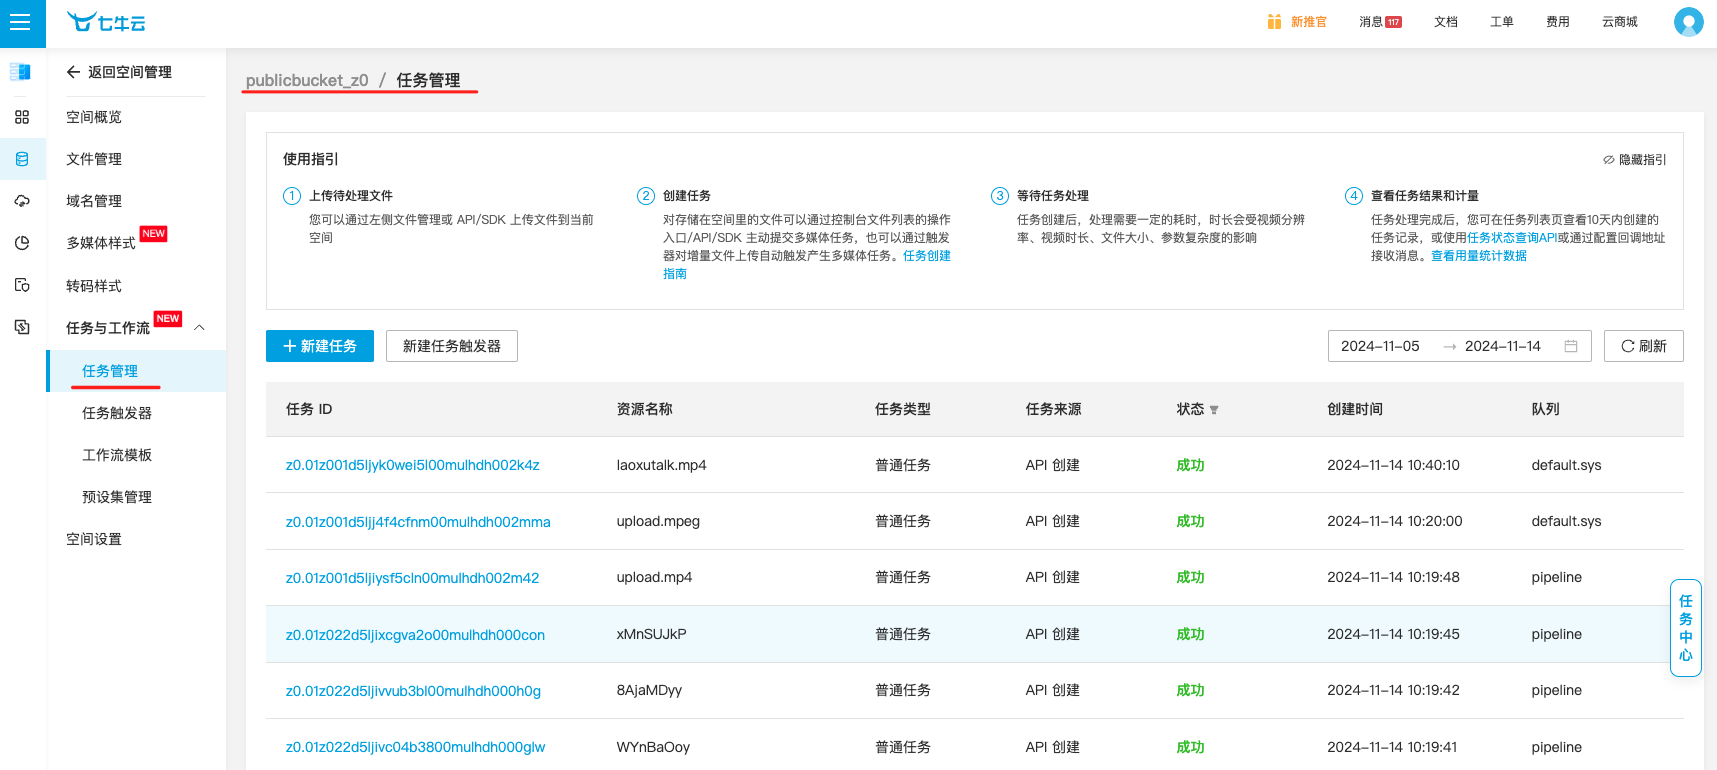Click the 创建时间 column header

[1355, 409]
